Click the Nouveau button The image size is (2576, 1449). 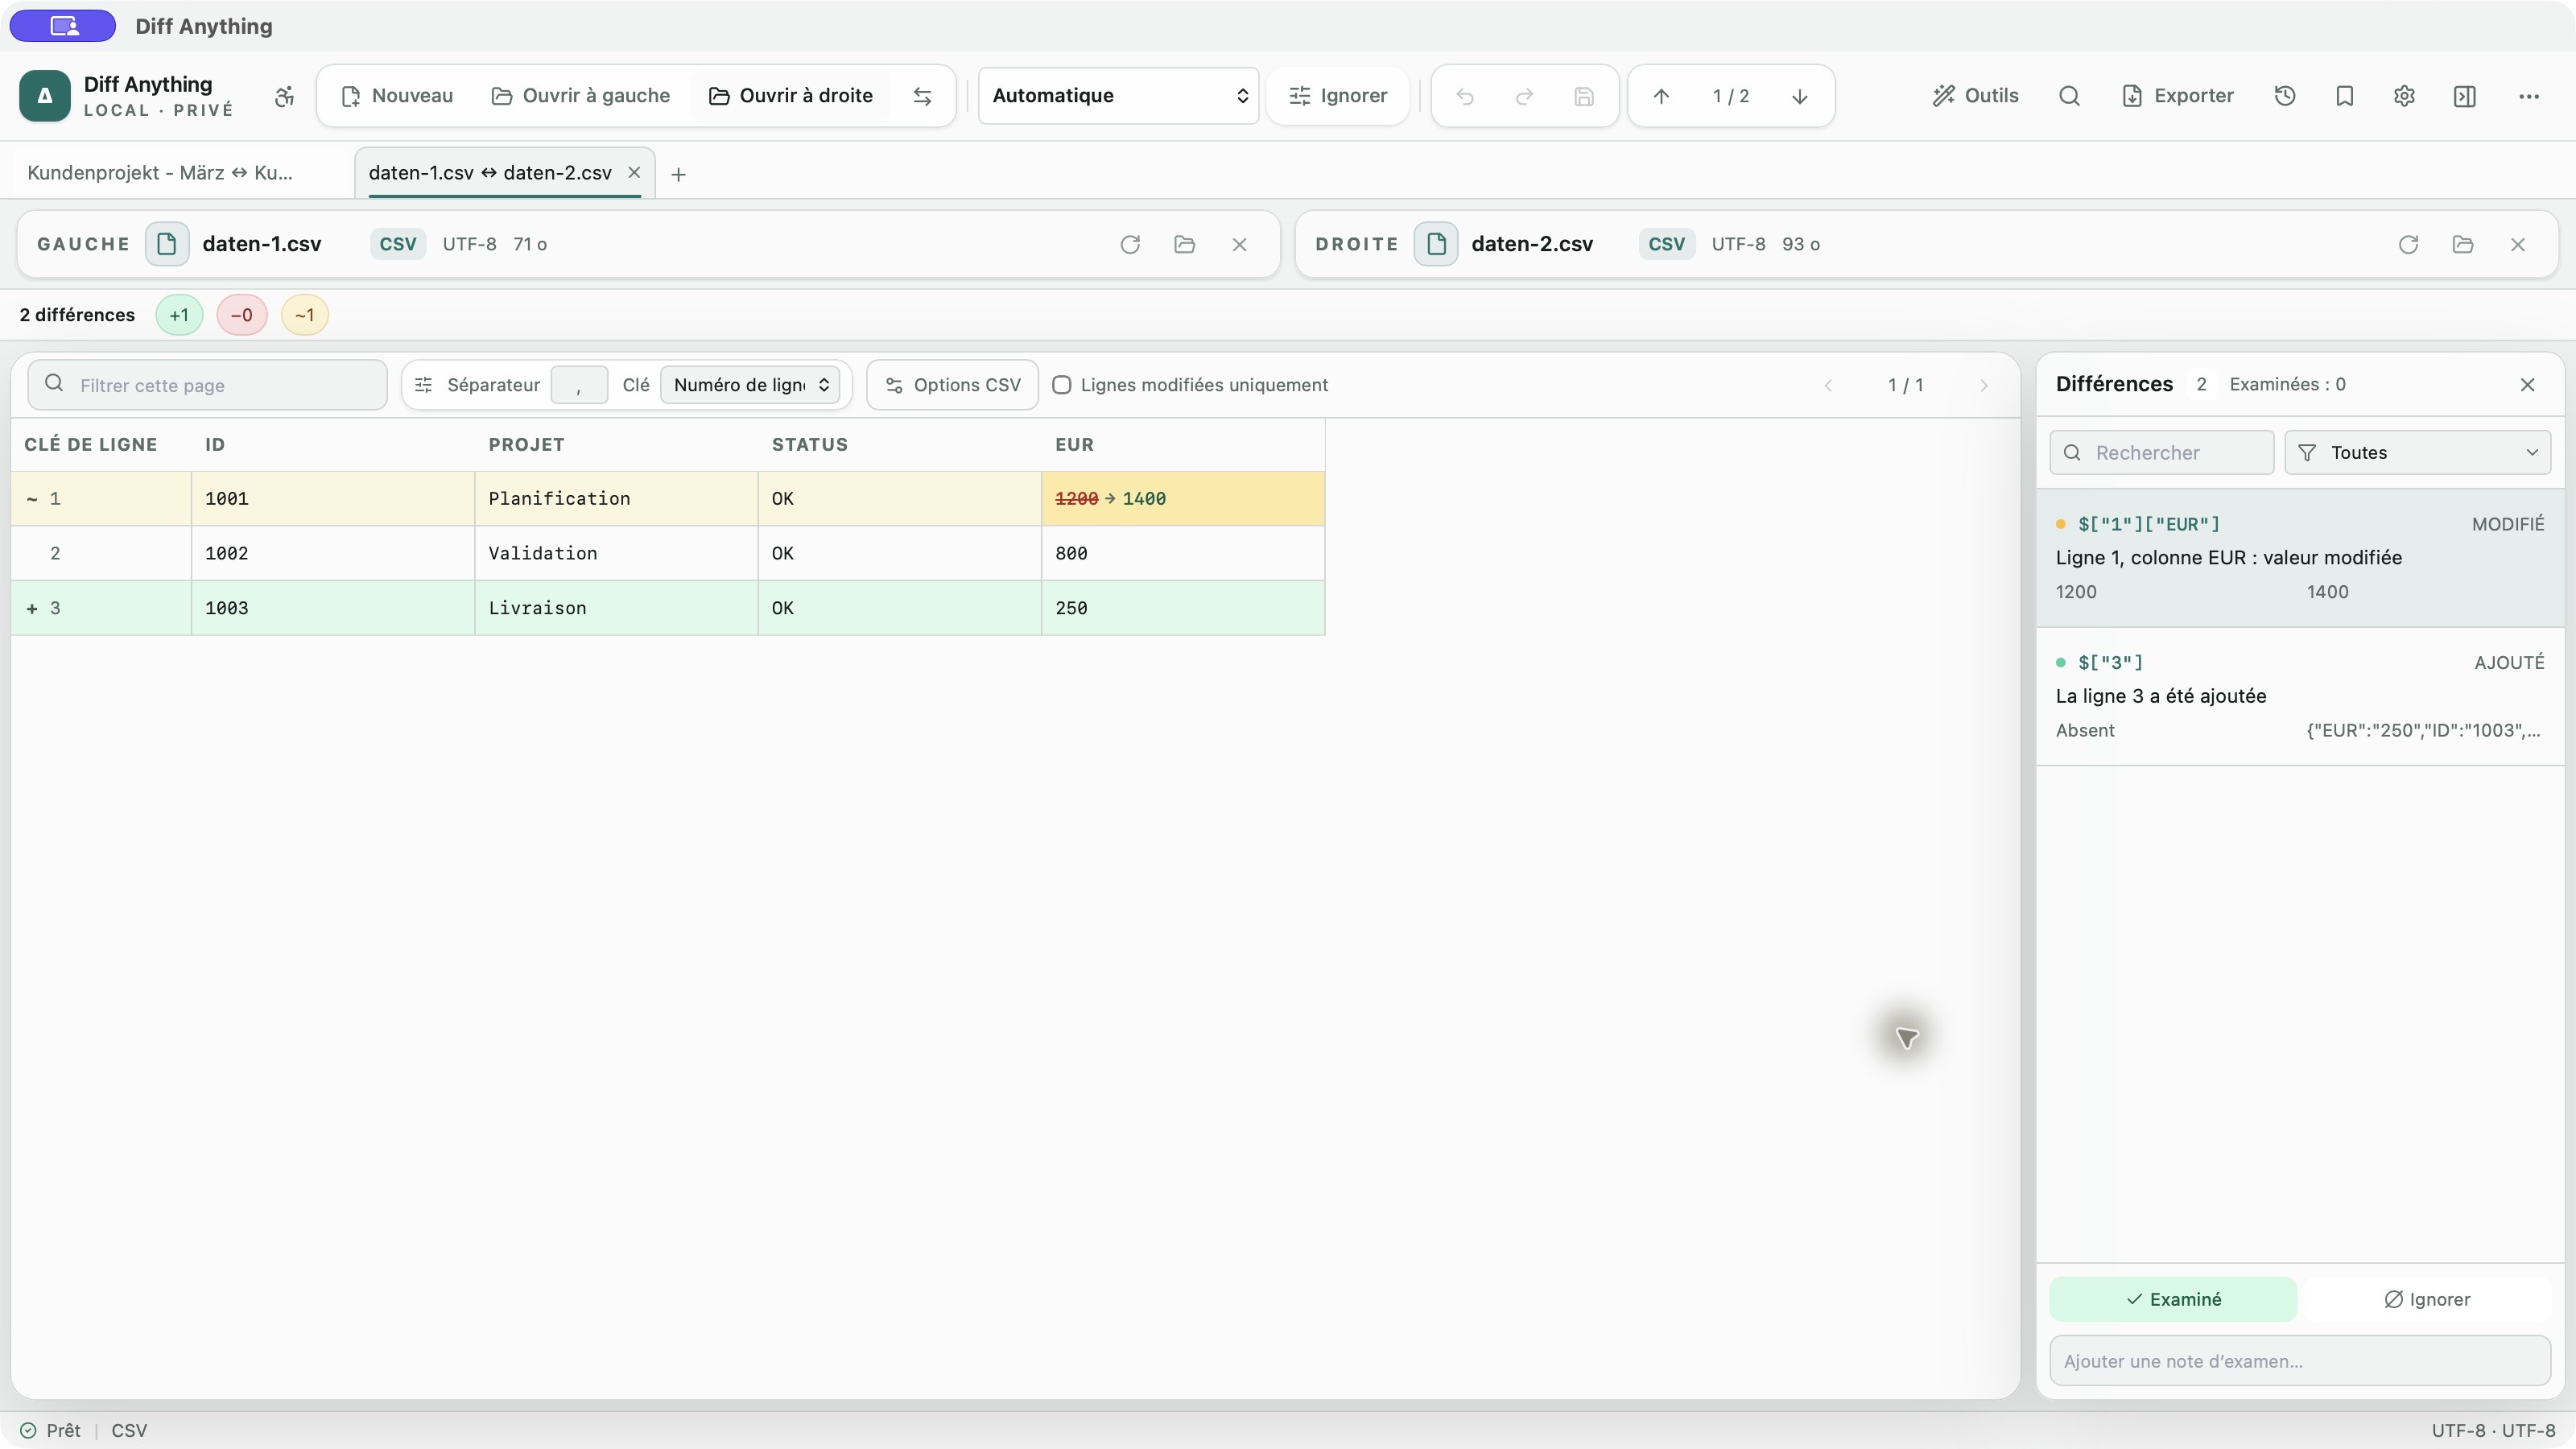click(397, 96)
